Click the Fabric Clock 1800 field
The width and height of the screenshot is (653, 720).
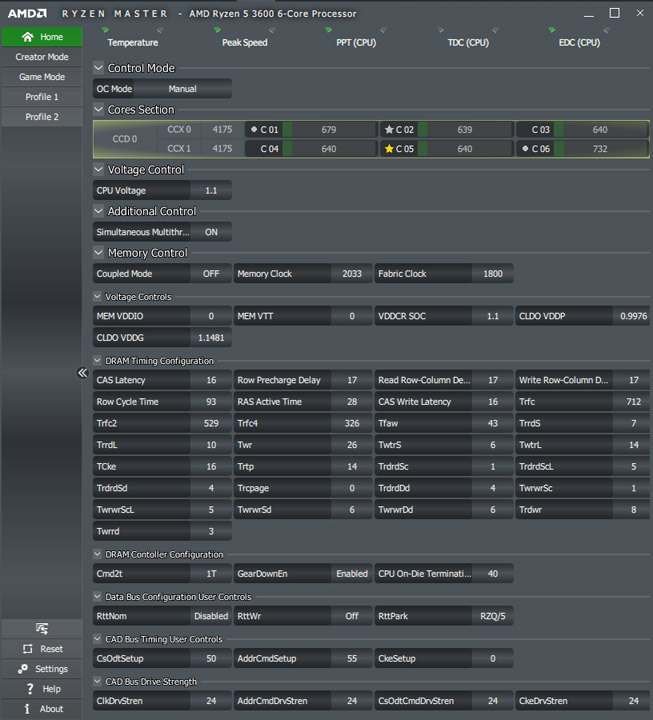tap(493, 274)
